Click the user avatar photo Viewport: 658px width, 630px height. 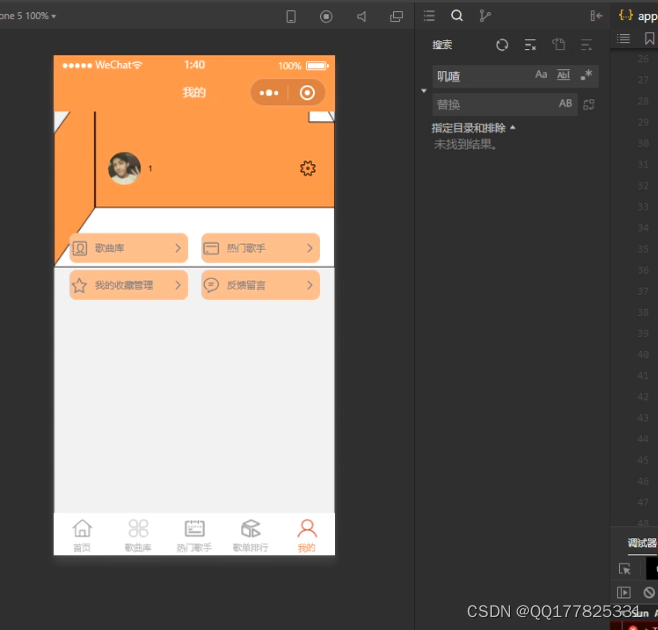click(x=124, y=168)
